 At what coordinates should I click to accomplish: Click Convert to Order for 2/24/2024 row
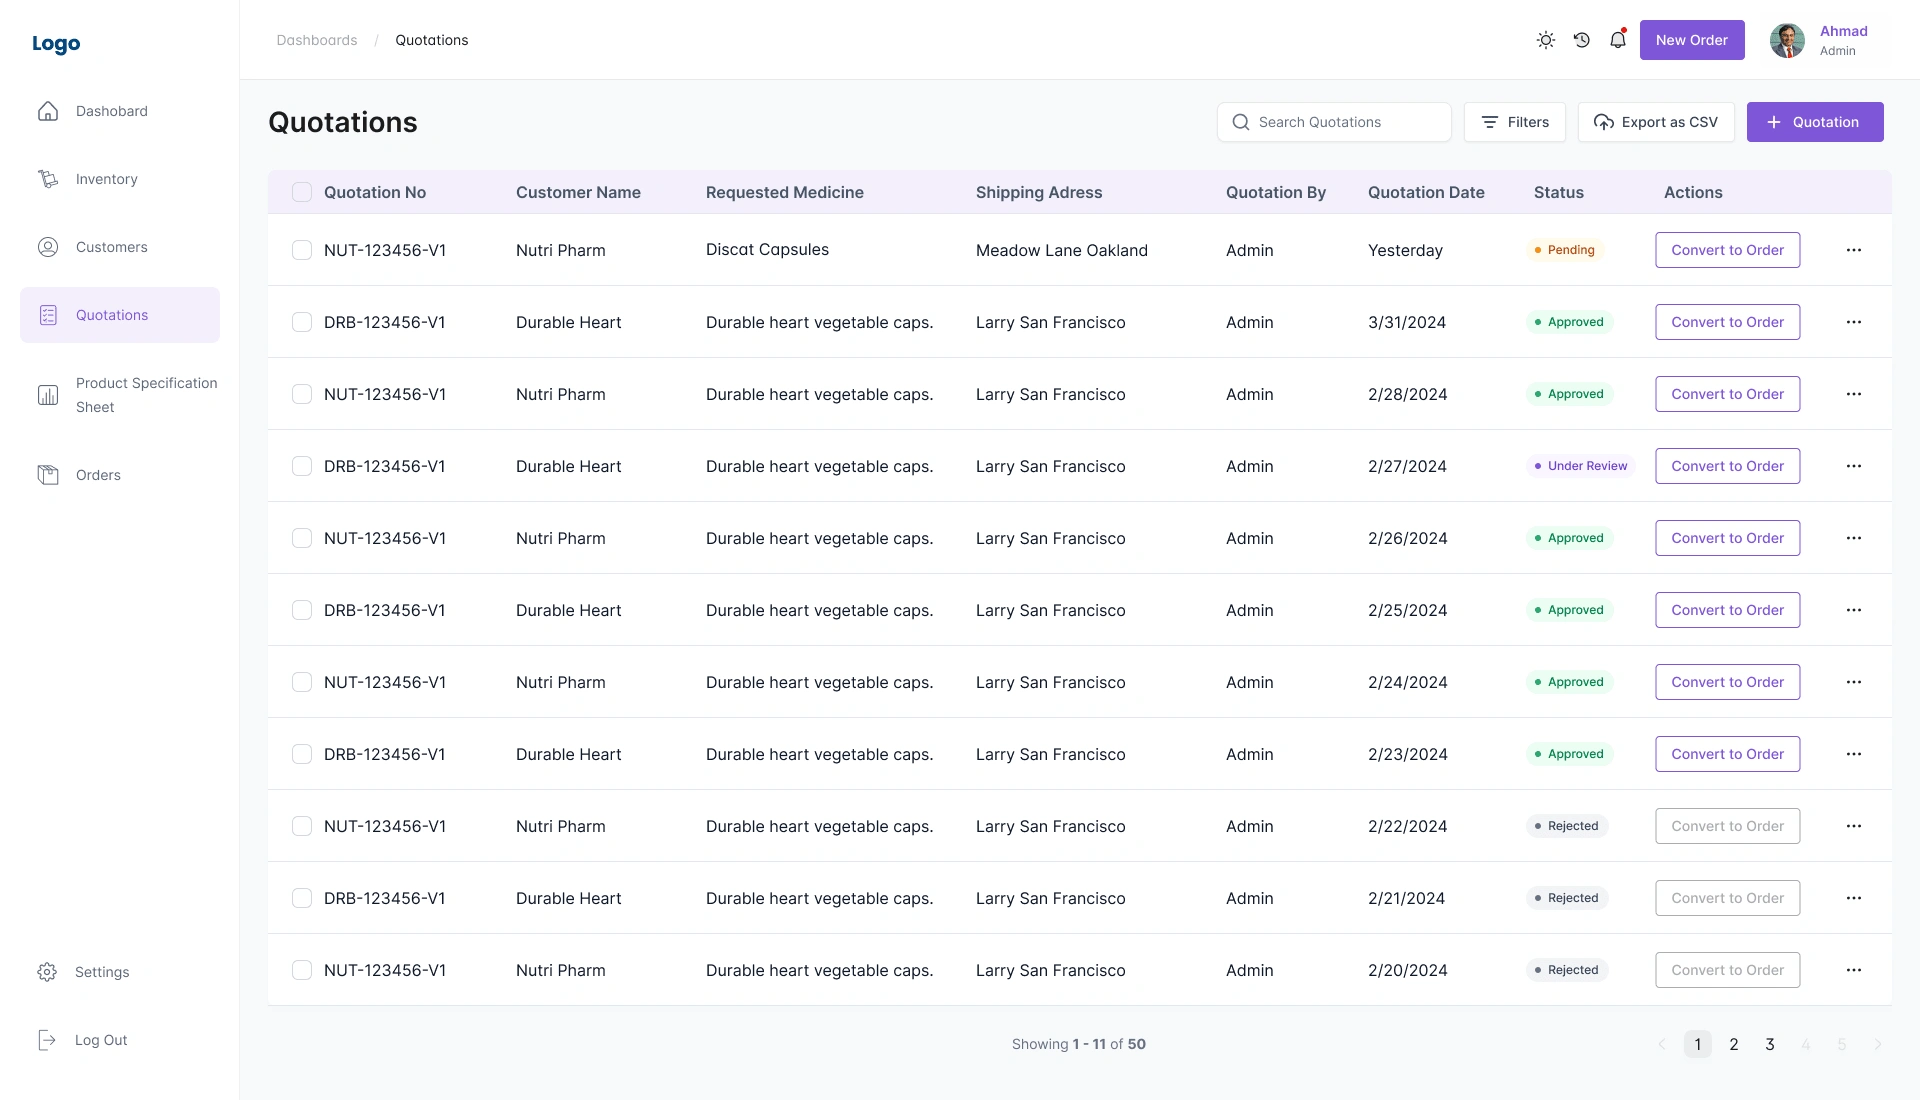tap(1728, 682)
